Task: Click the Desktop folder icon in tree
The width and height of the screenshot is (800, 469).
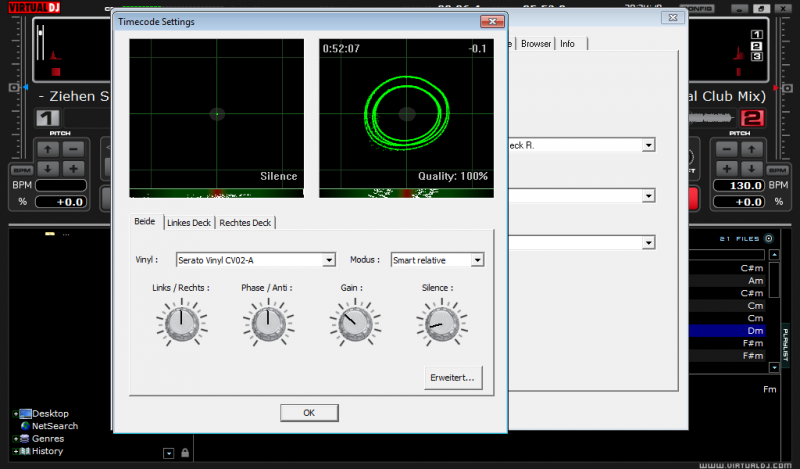Action: (x=26, y=413)
